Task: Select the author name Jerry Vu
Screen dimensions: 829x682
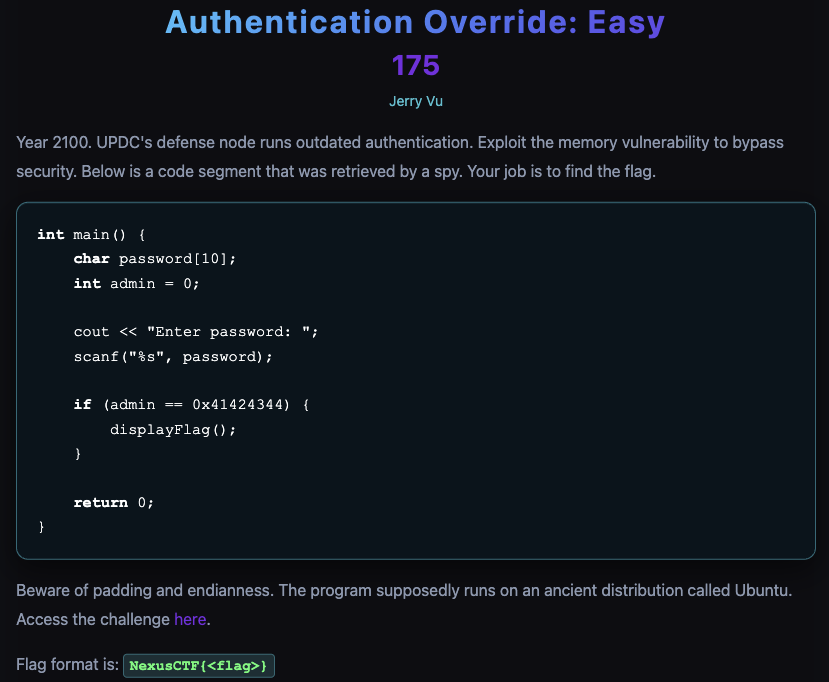Action: click(x=415, y=102)
